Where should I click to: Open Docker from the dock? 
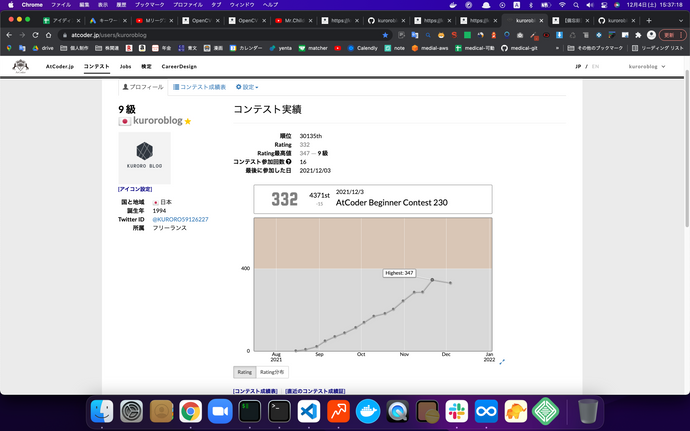(368, 412)
